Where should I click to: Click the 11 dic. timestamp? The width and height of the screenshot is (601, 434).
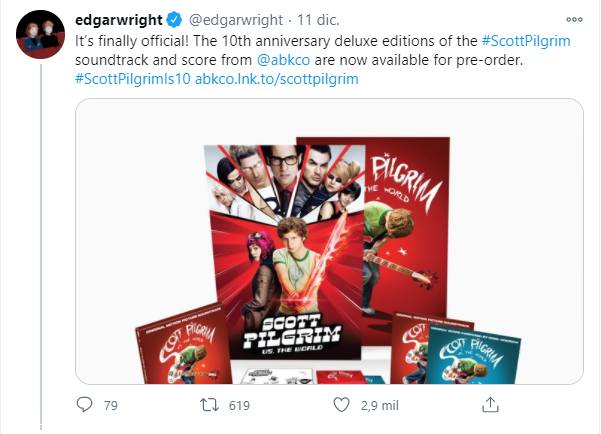click(x=319, y=20)
